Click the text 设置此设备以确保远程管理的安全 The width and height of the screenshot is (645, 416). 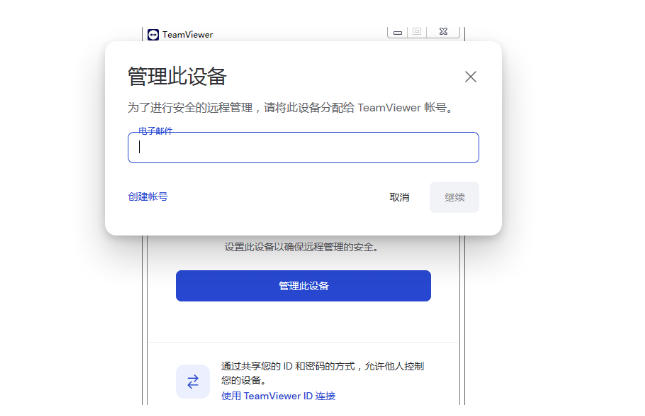(301, 247)
